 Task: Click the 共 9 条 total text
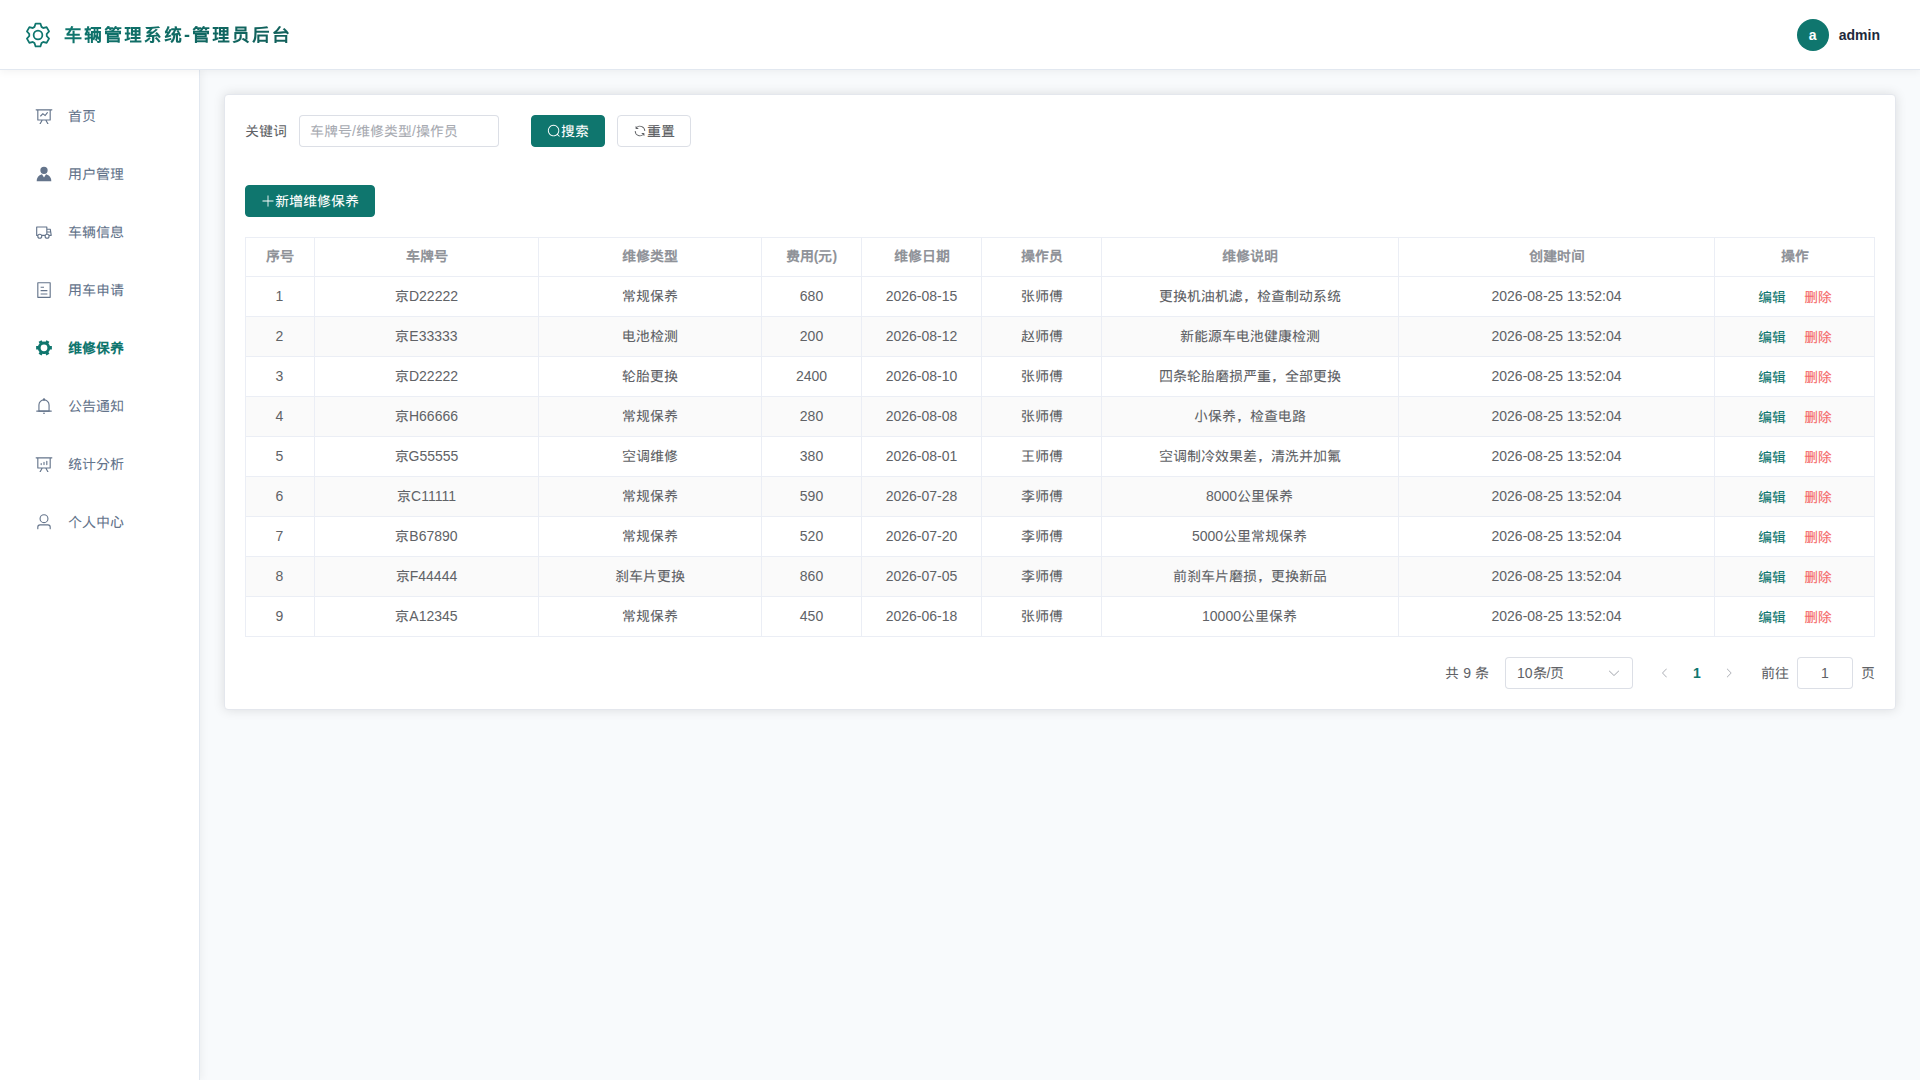[1466, 673]
